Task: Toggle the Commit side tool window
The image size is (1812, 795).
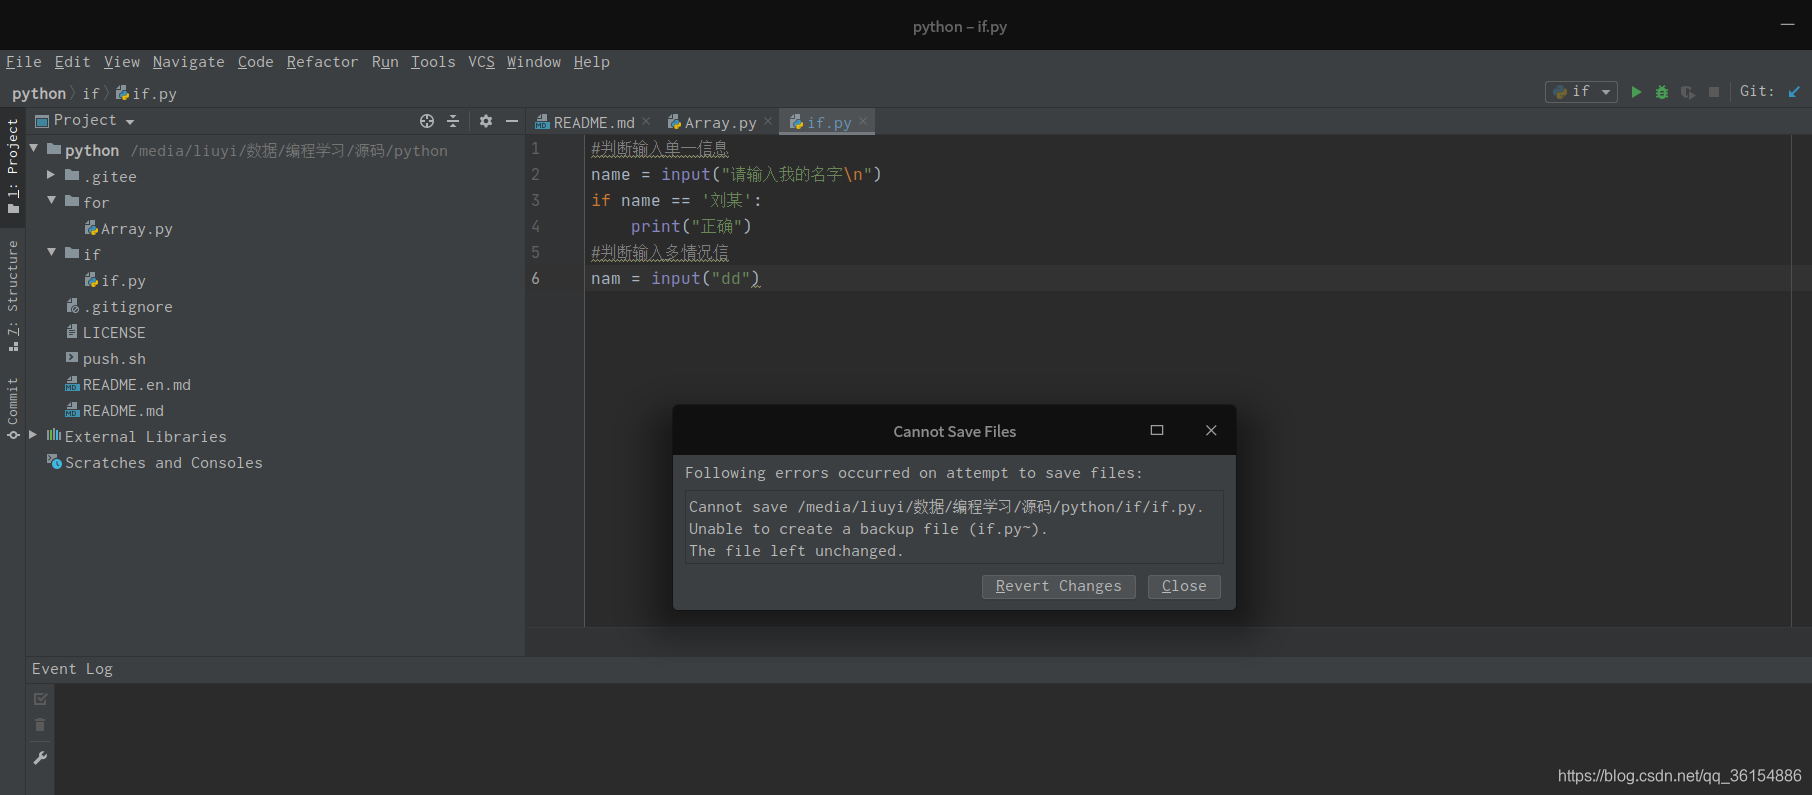Action: pyautogui.click(x=12, y=408)
